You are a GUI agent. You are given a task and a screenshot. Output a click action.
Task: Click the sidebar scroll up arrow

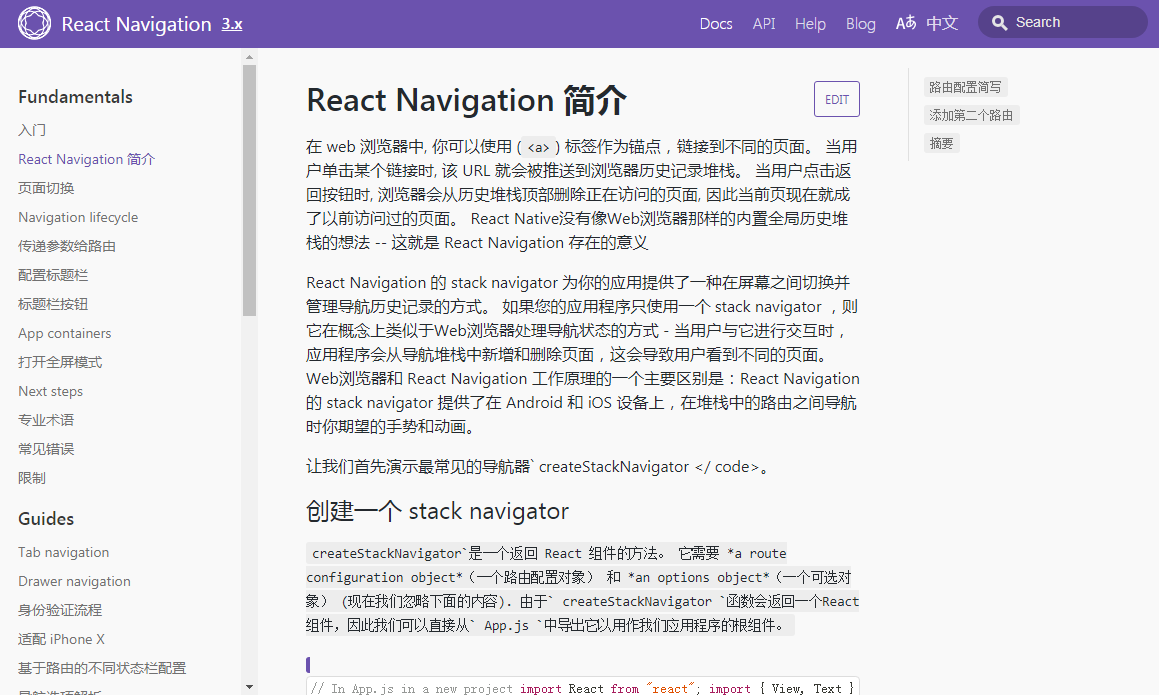[x=249, y=57]
